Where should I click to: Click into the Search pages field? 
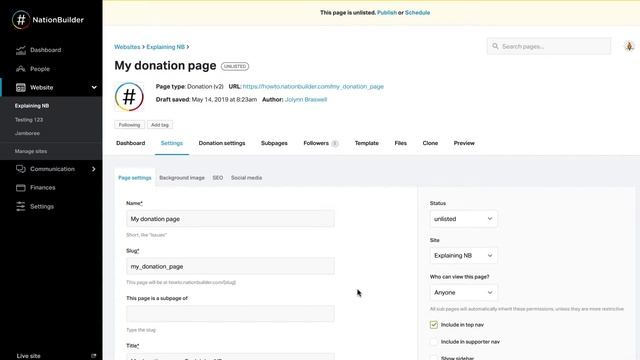point(549,47)
